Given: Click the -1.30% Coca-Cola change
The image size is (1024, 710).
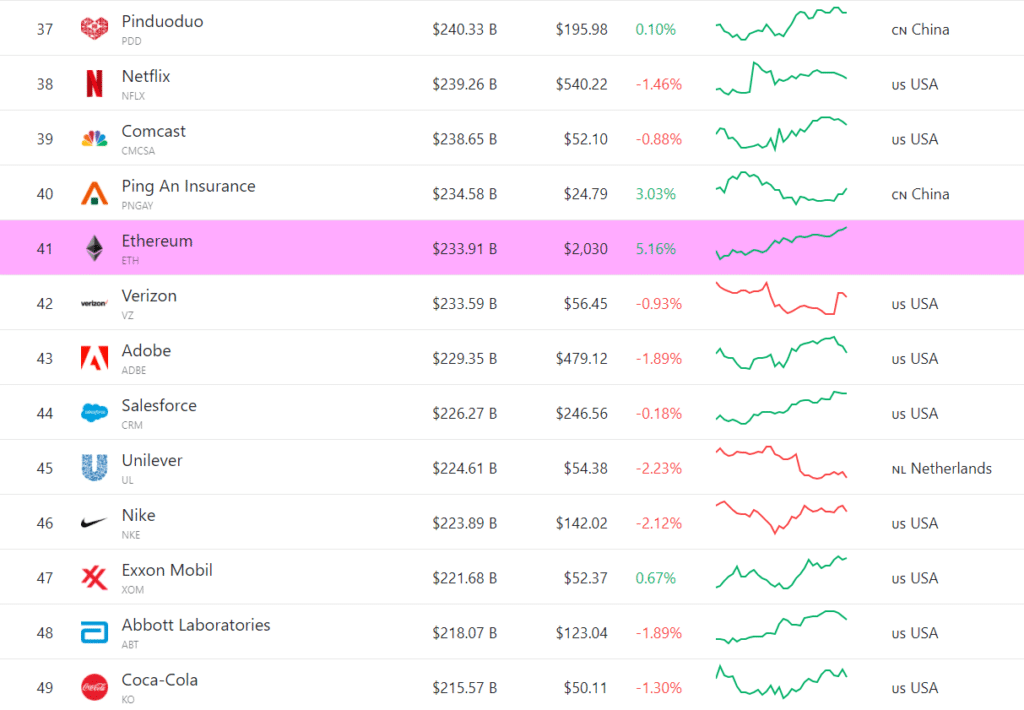Looking at the screenshot, I should [659, 688].
